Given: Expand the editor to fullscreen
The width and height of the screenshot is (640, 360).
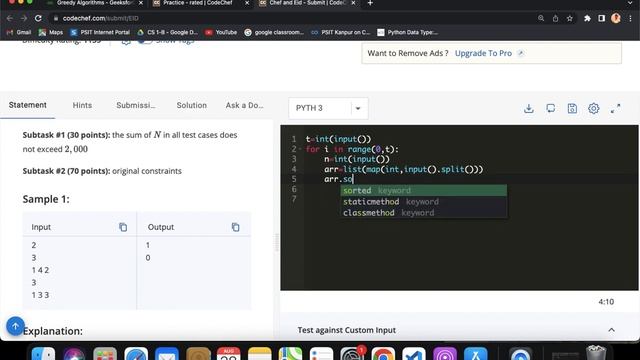Looking at the screenshot, I should click(x=616, y=108).
